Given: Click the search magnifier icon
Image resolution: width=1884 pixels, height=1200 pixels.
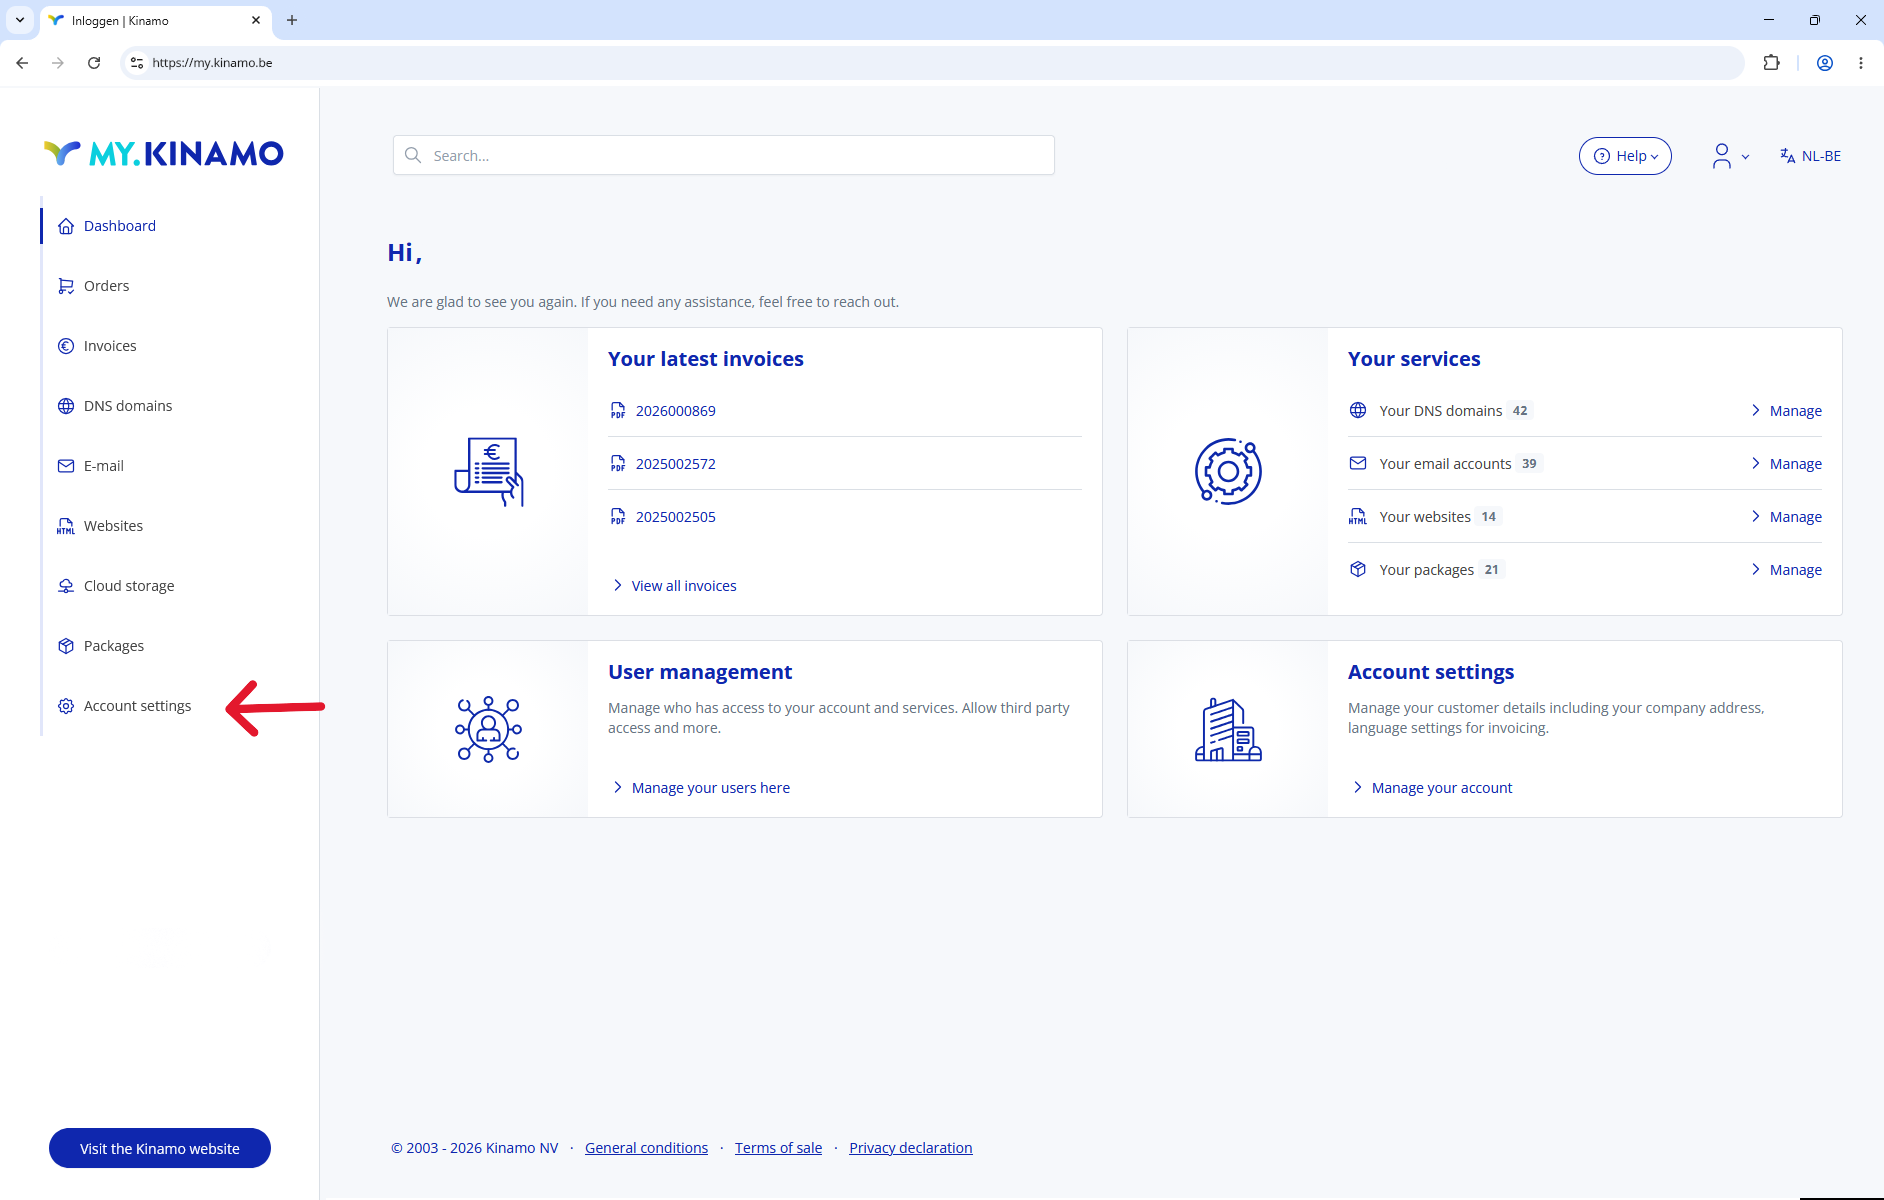Looking at the screenshot, I should pos(413,155).
